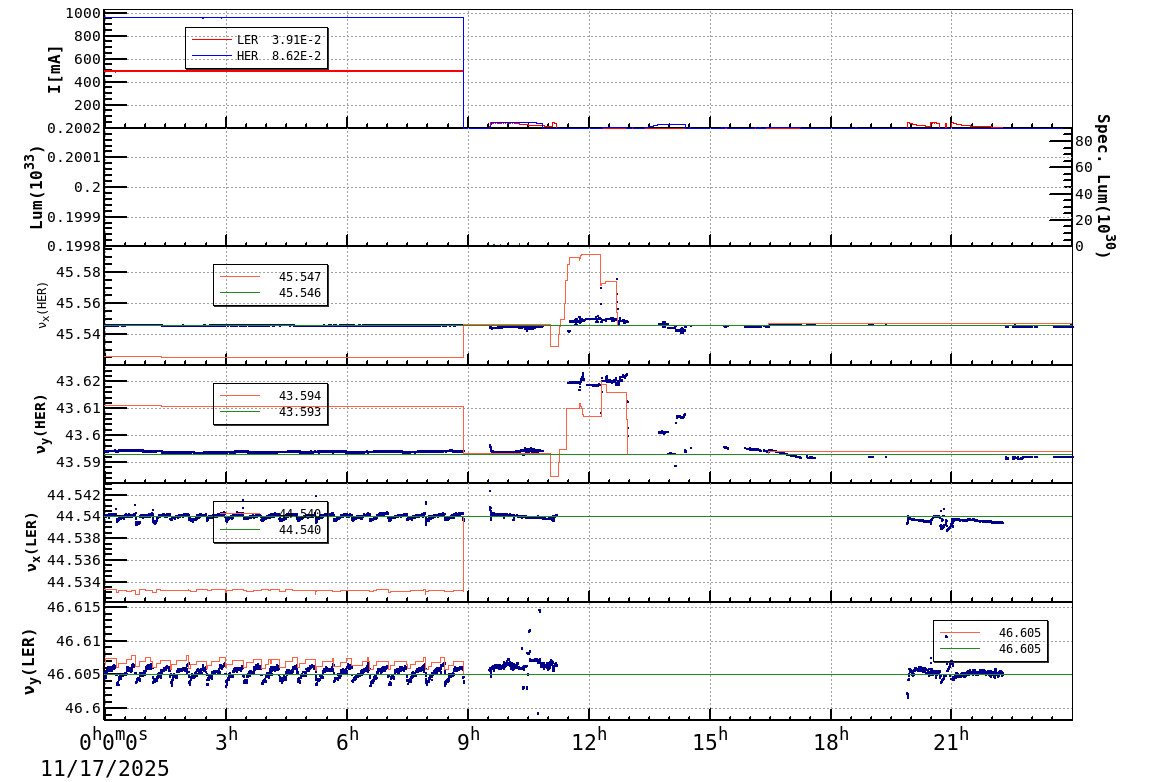Click the 45.547 legend entry
Screen dimensions: 1154x782
click(270, 277)
